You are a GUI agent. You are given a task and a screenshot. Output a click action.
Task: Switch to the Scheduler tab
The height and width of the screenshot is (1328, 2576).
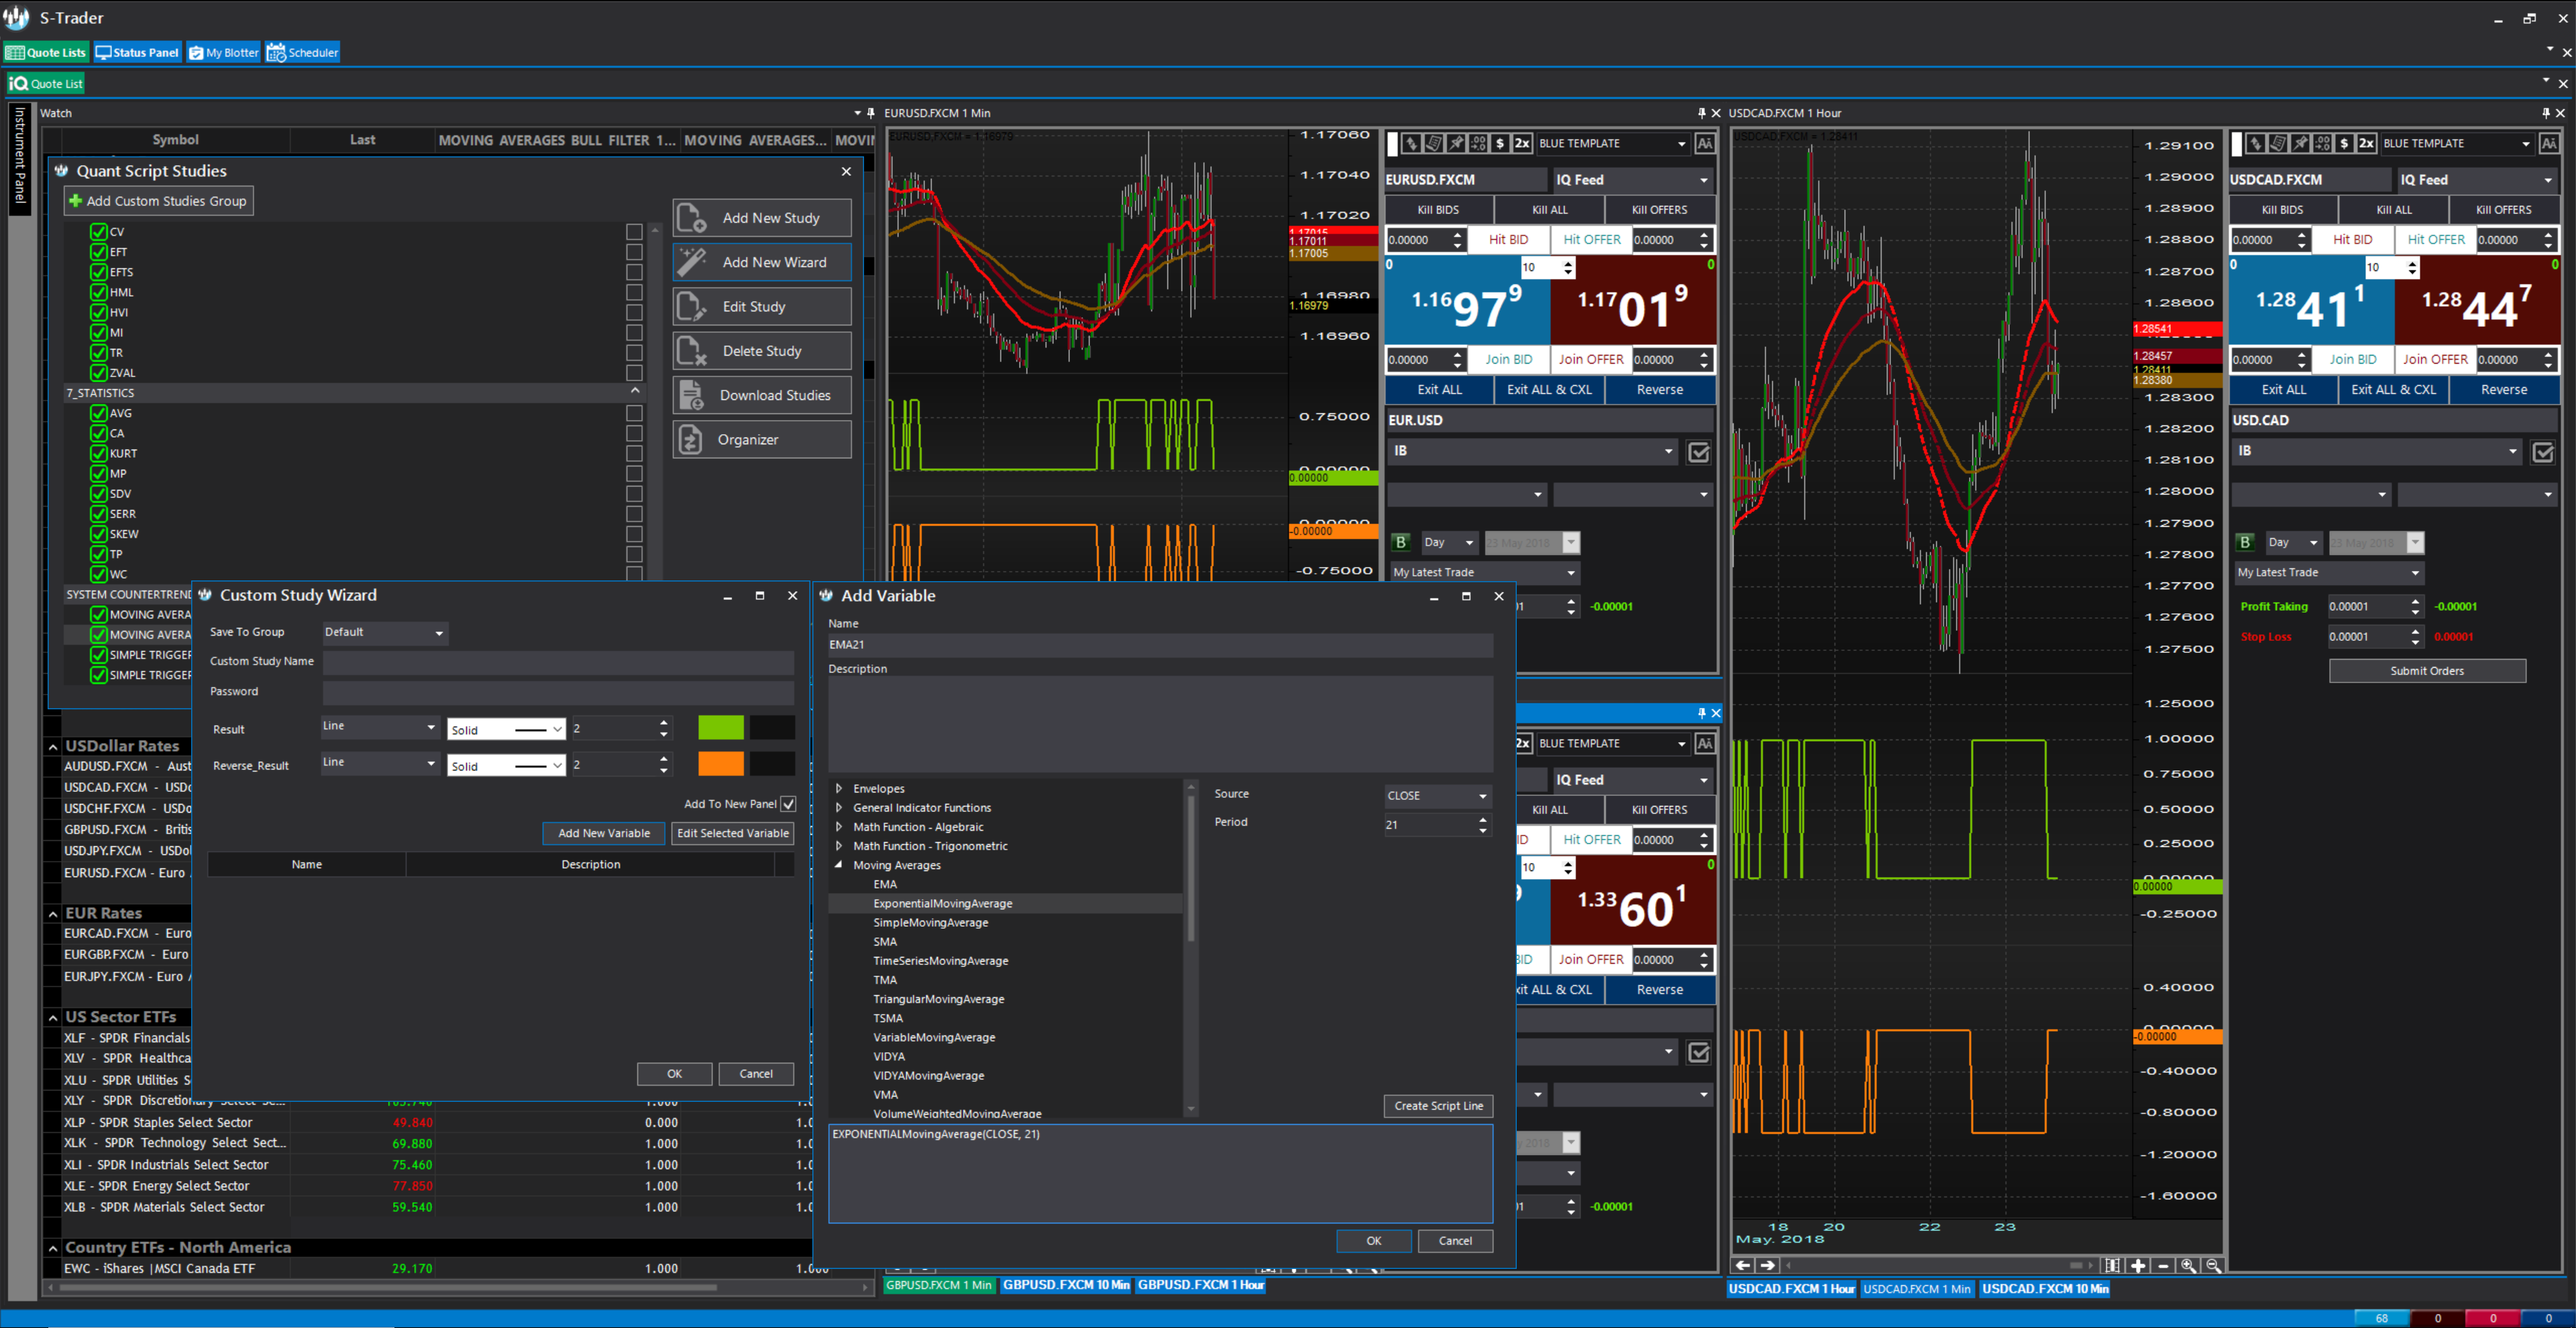303,53
